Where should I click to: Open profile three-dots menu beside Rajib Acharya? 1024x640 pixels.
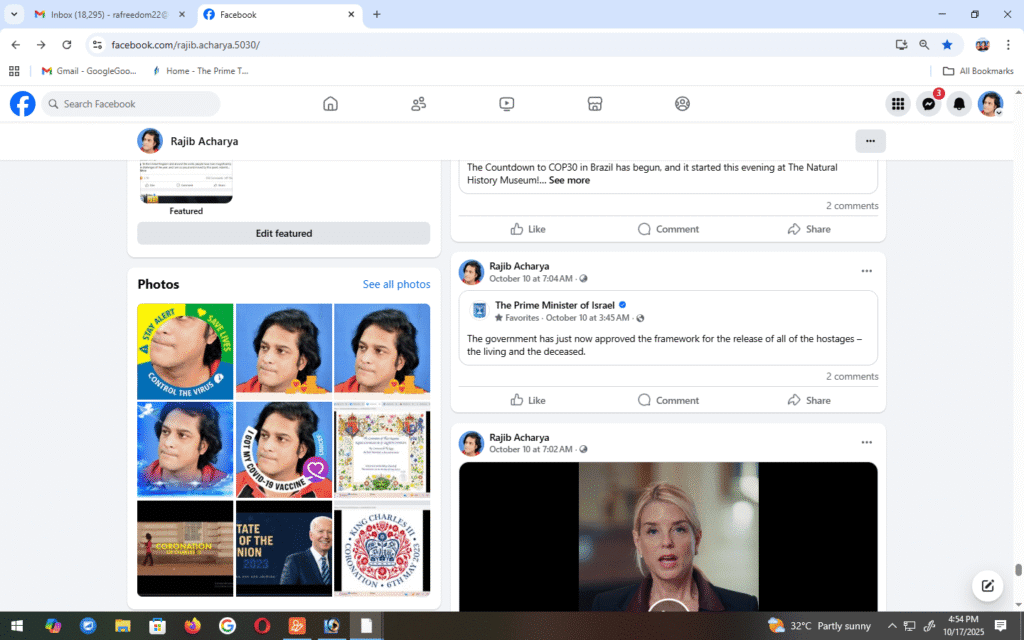(870, 141)
